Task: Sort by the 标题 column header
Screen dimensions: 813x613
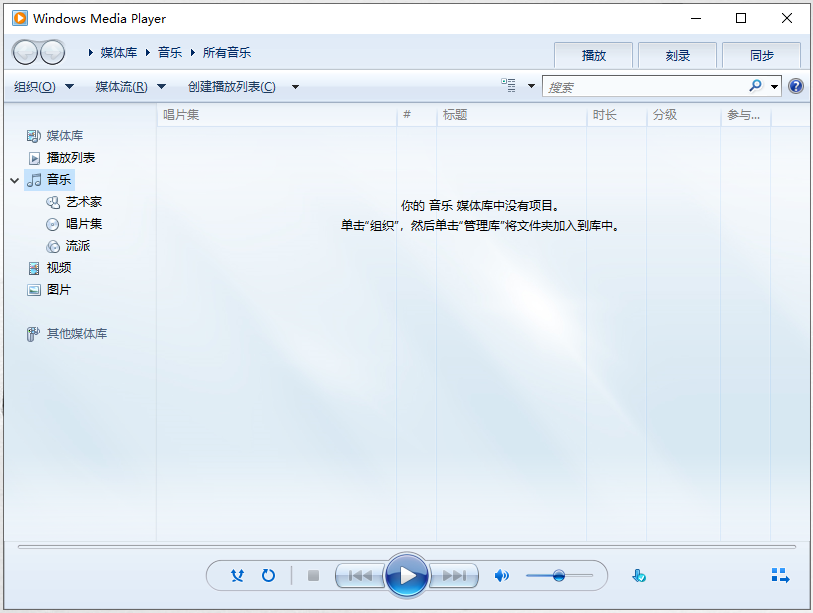Action: (x=511, y=115)
